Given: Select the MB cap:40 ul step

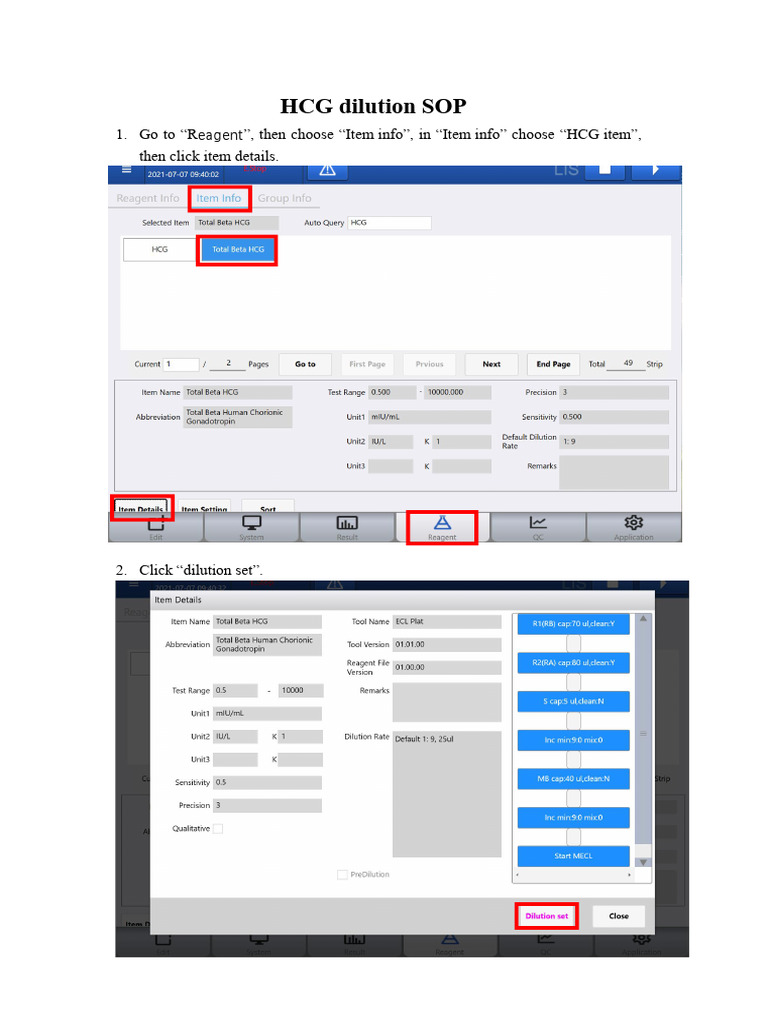Looking at the screenshot, I should coord(573,779).
